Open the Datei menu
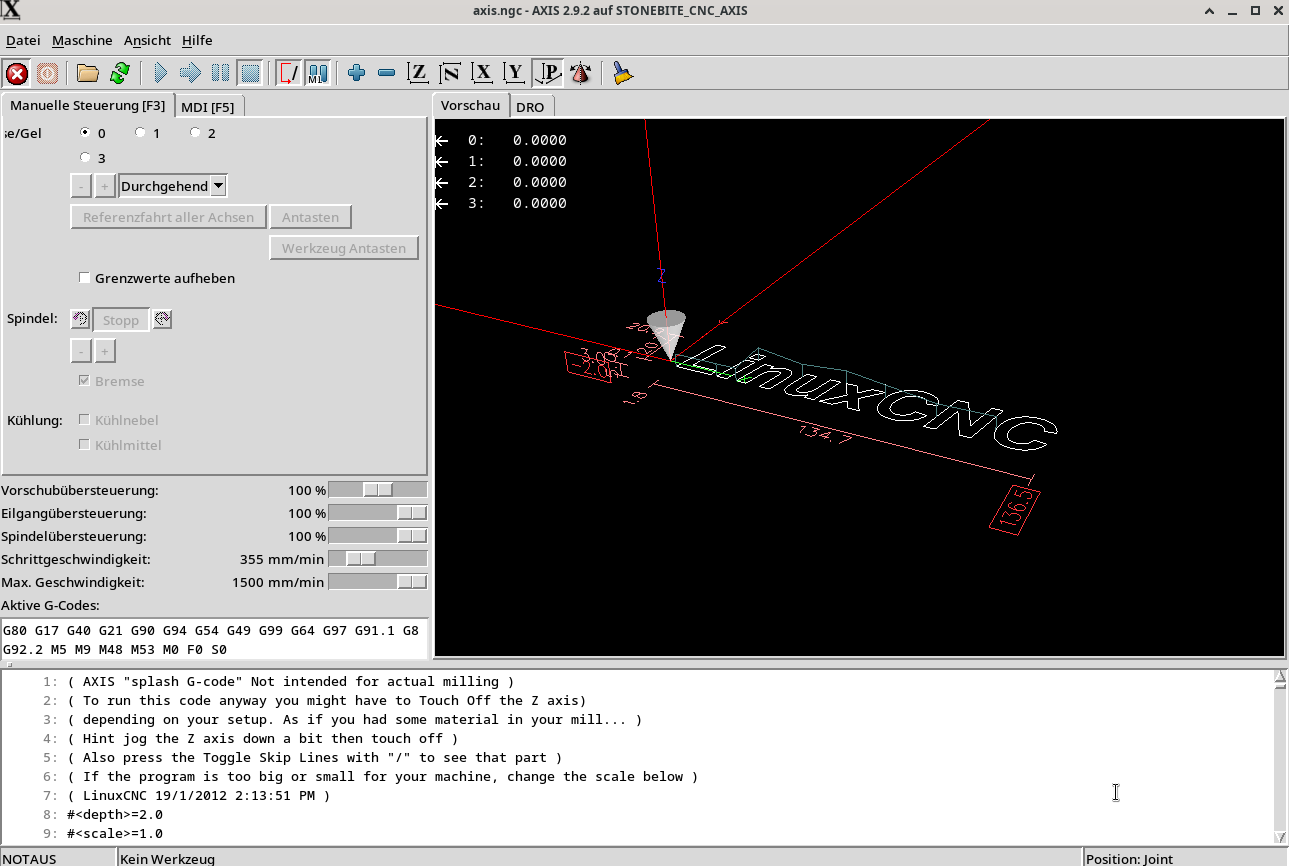Viewport: 1289px width, 866px height. point(23,40)
